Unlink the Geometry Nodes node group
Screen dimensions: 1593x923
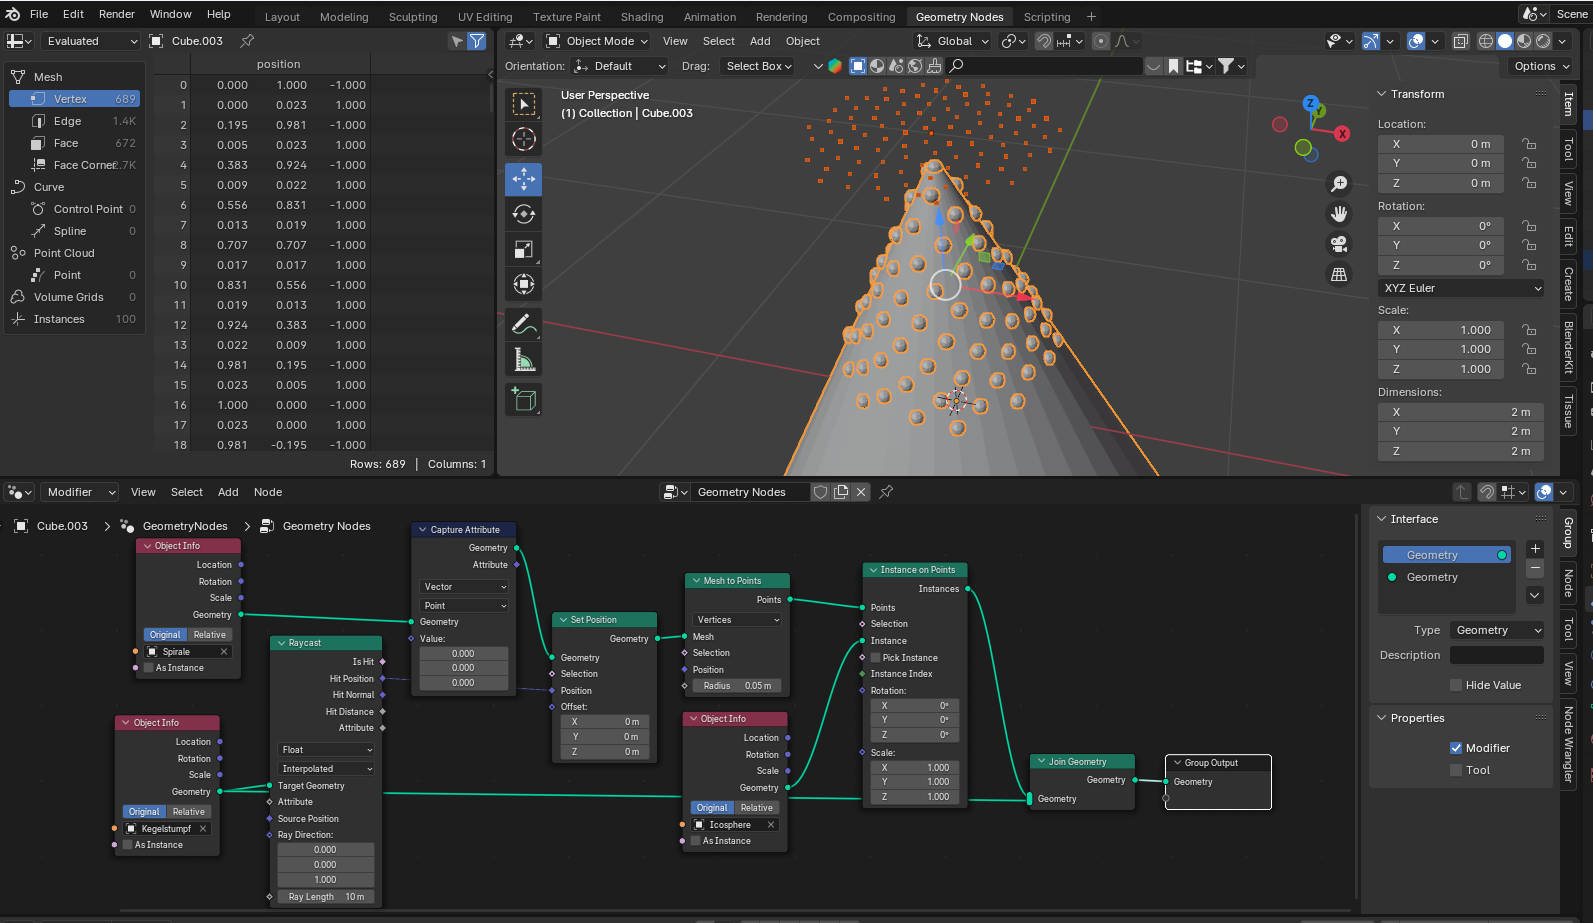[861, 492]
